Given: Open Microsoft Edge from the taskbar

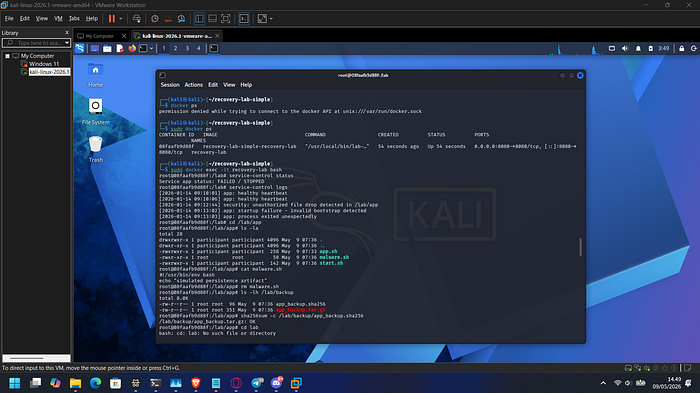Looking at the screenshot, I should coord(95,383).
